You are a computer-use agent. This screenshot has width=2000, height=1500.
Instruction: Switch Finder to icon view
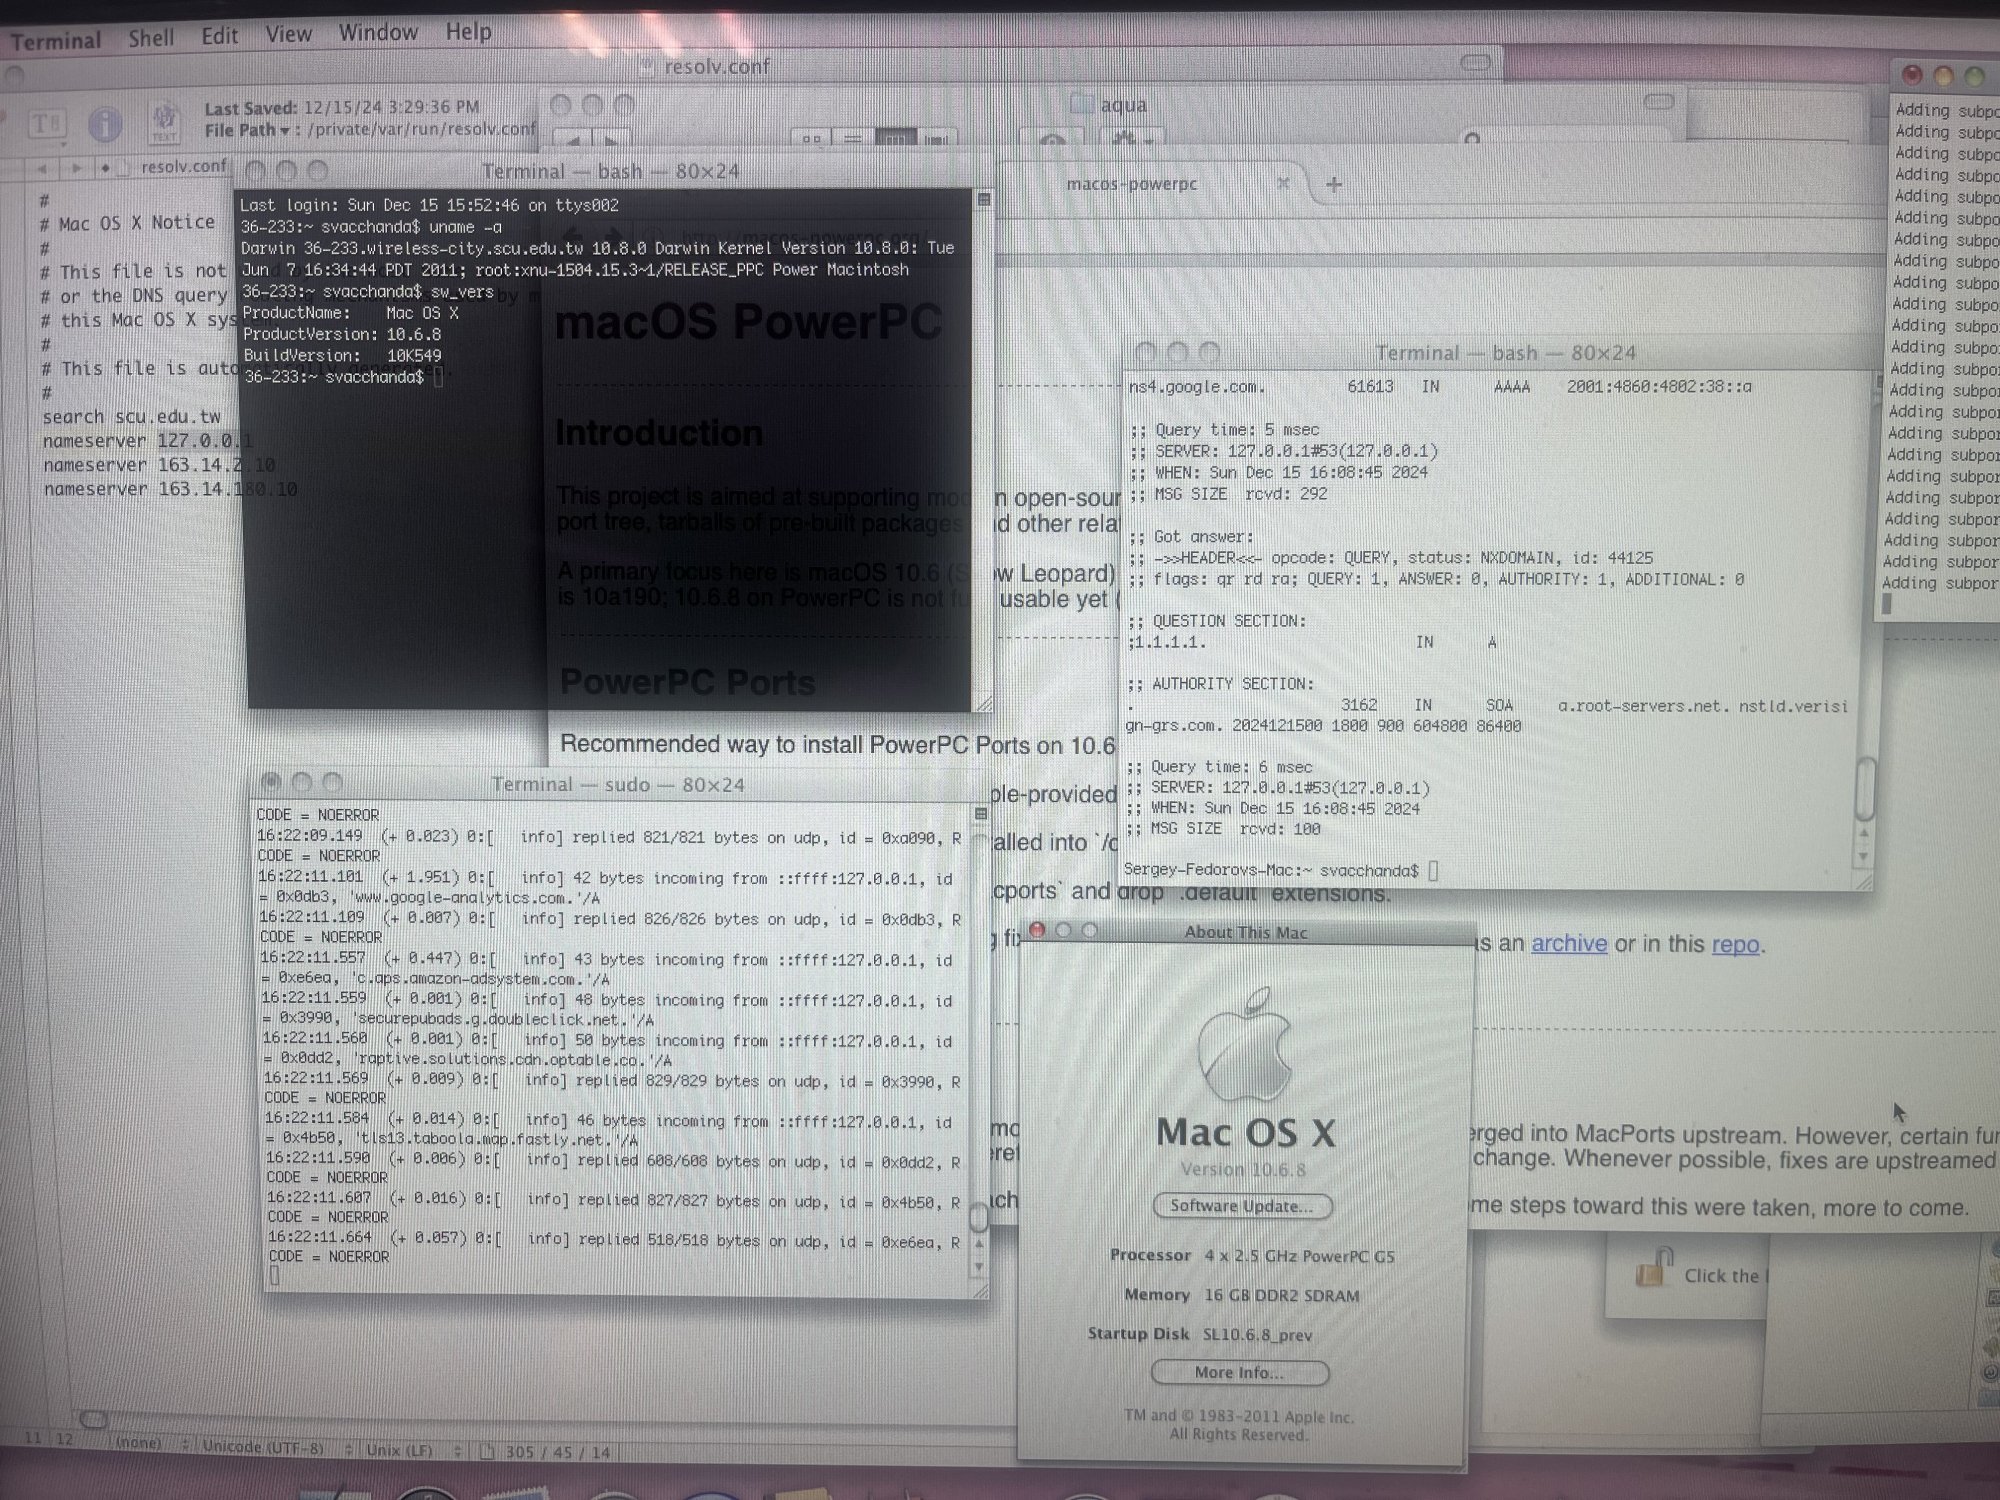click(811, 139)
